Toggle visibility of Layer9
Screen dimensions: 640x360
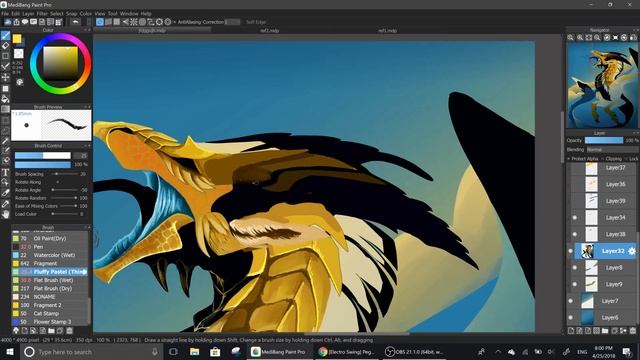pos(575,284)
